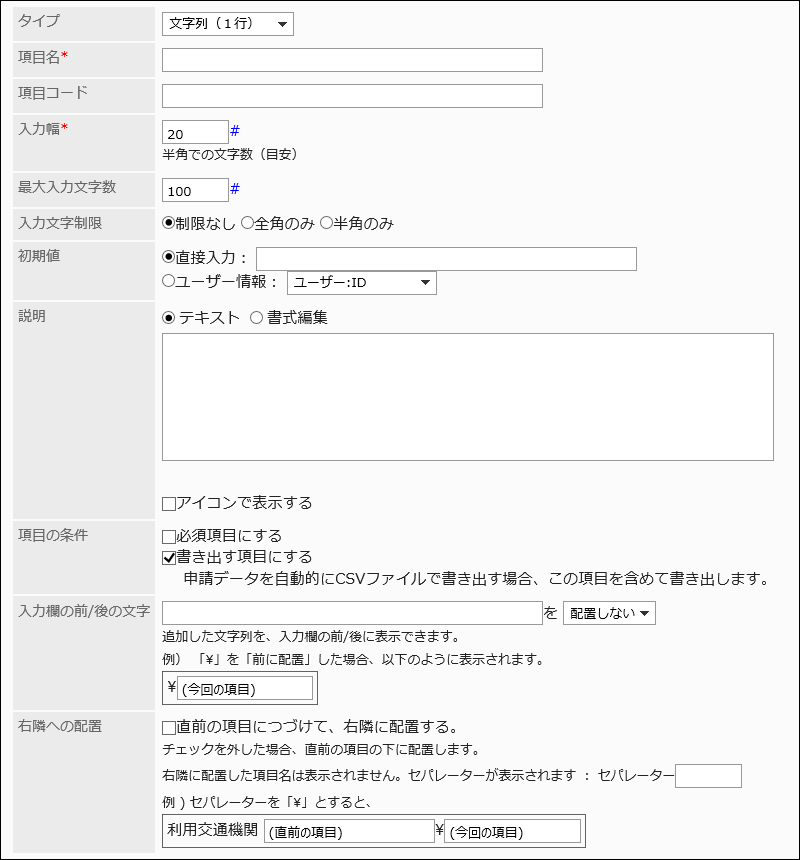
Task: Tick 直前の項目につづけて、右隣に配置する checkbox
Action: coord(169,727)
